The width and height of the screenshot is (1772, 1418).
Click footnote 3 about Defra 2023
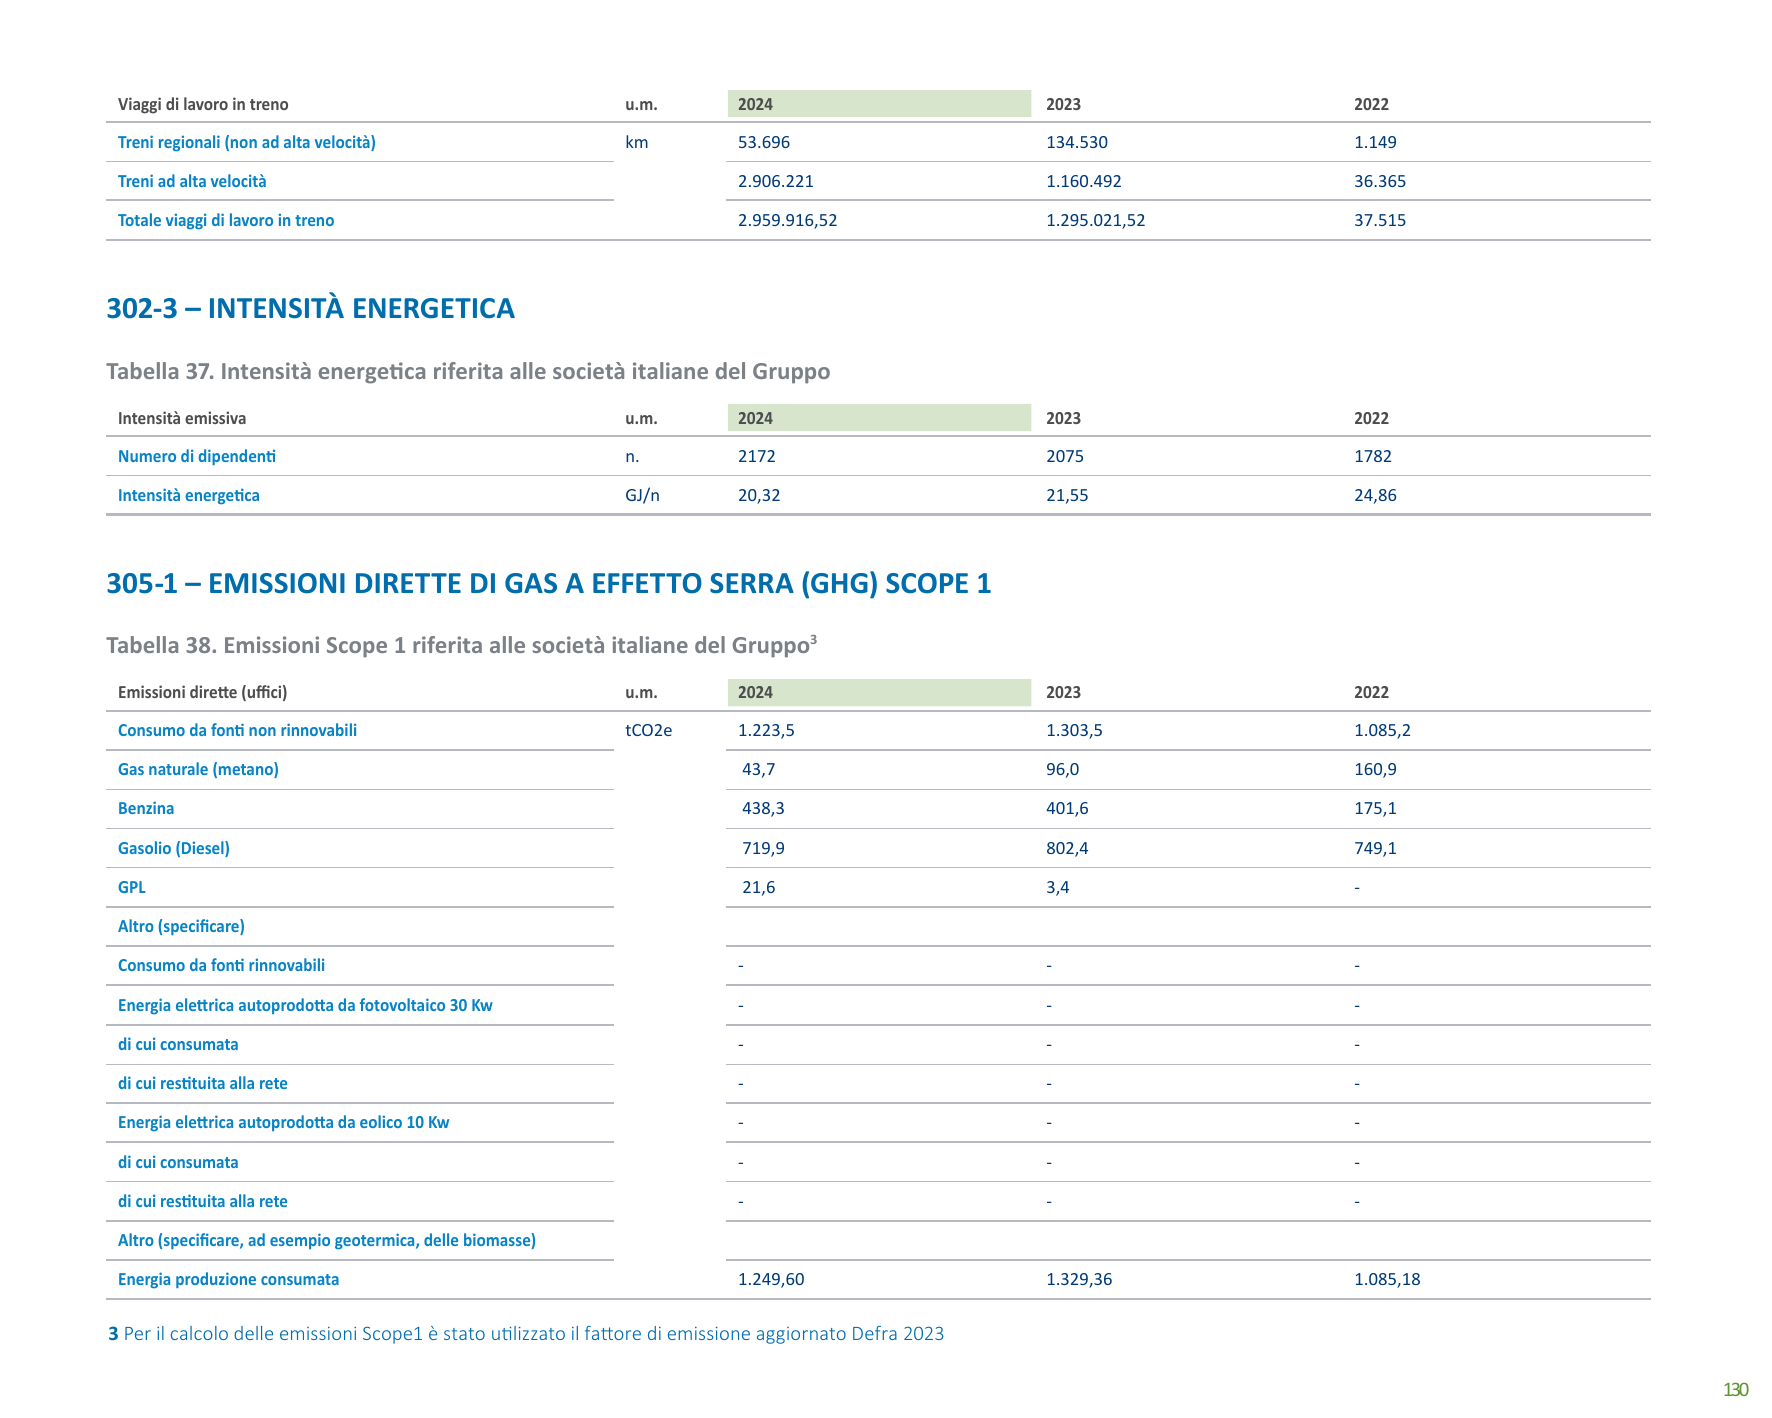[x=526, y=1333]
